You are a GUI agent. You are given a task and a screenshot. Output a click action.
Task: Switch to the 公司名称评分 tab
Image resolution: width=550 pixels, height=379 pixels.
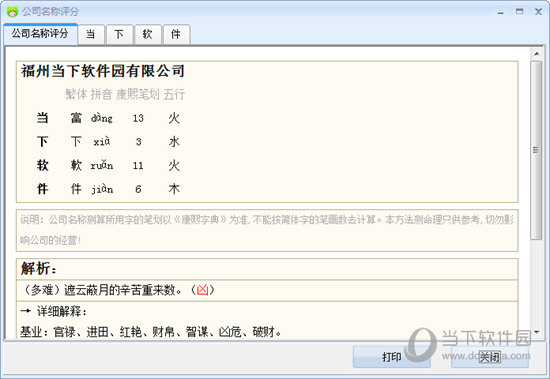pos(40,34)
